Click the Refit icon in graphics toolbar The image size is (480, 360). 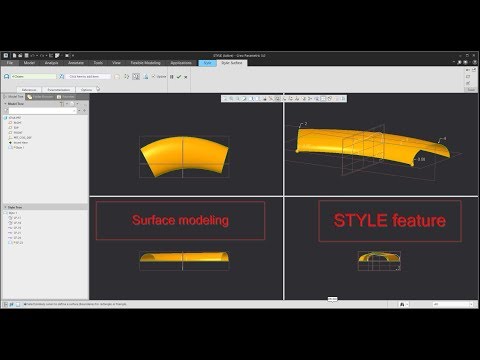click(x=225, y=98)
